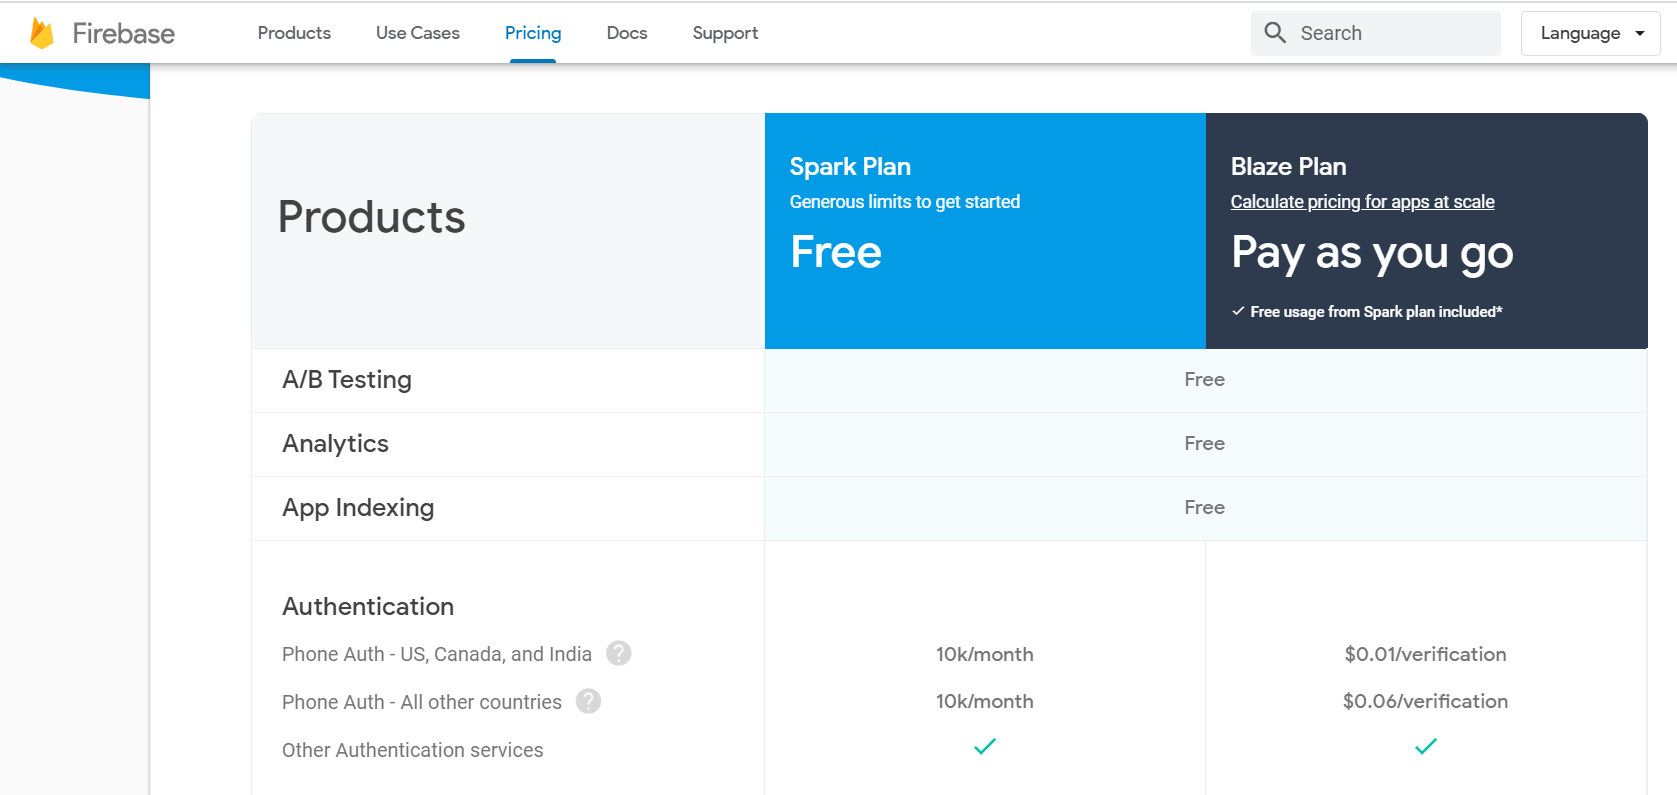This screenshot has width=1677, height=795.
Task: Click the Other Authentication services text
Action: pos(413,750)
